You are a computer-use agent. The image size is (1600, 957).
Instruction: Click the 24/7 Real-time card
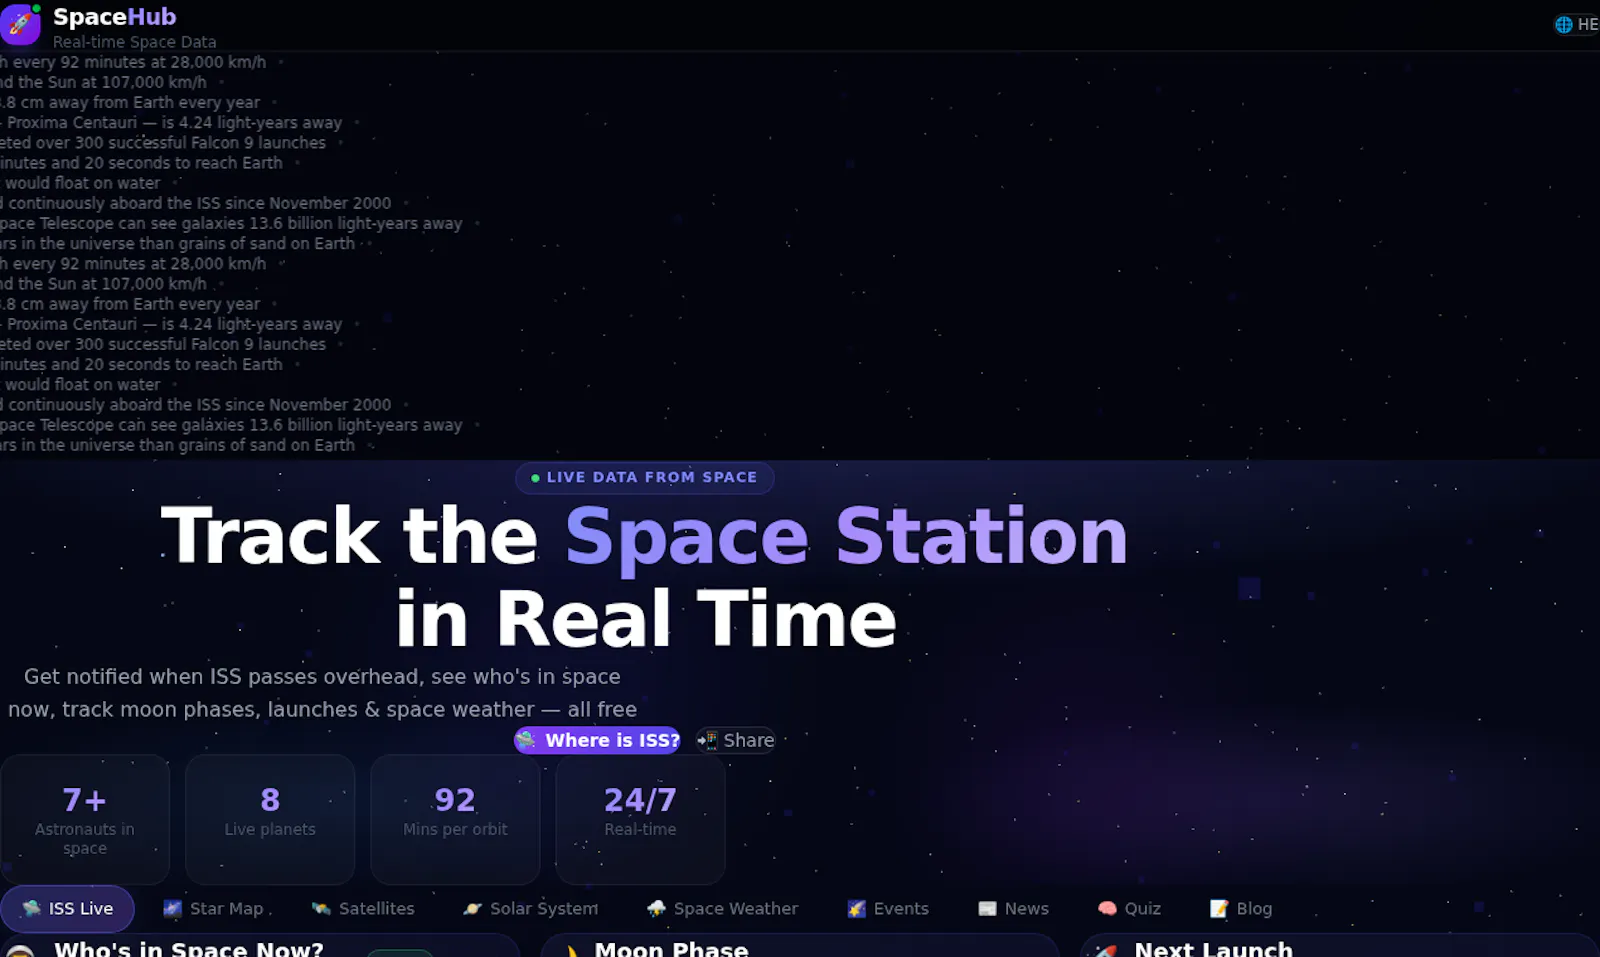(640, 819)
